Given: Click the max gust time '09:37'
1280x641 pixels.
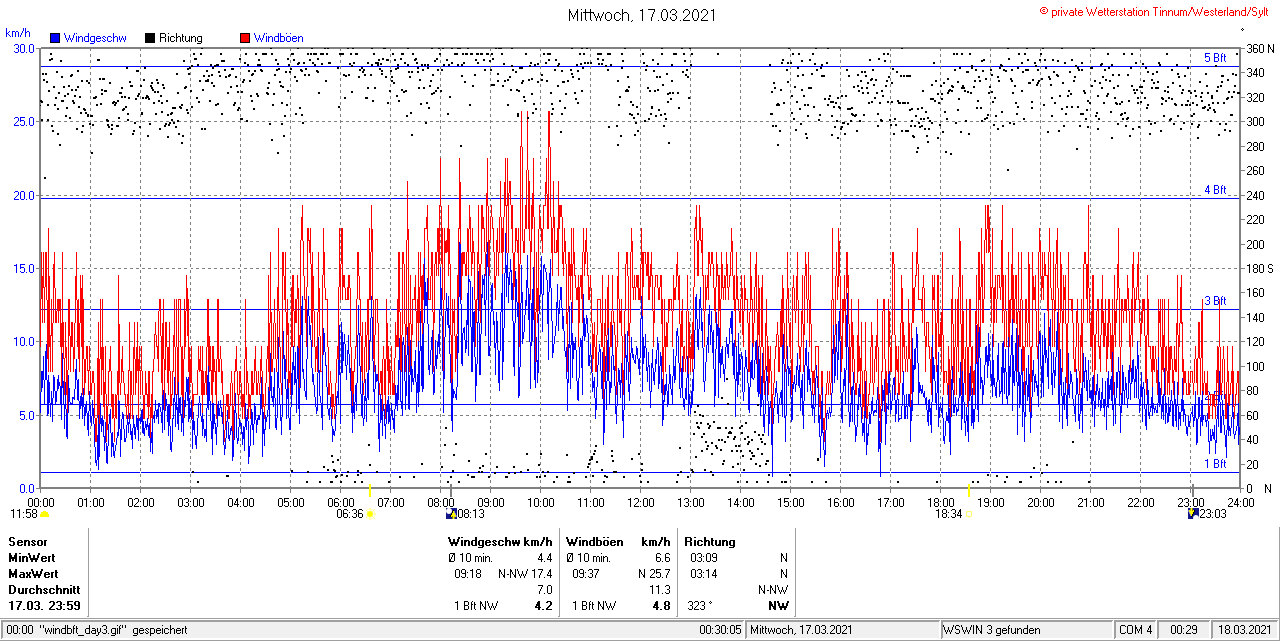Looking at the screenshot, I should coord(586,574).
